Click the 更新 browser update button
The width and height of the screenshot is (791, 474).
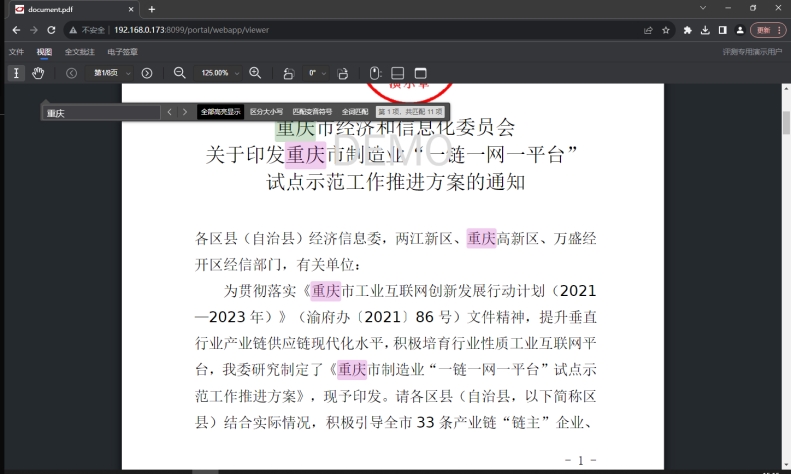point(768,30)
